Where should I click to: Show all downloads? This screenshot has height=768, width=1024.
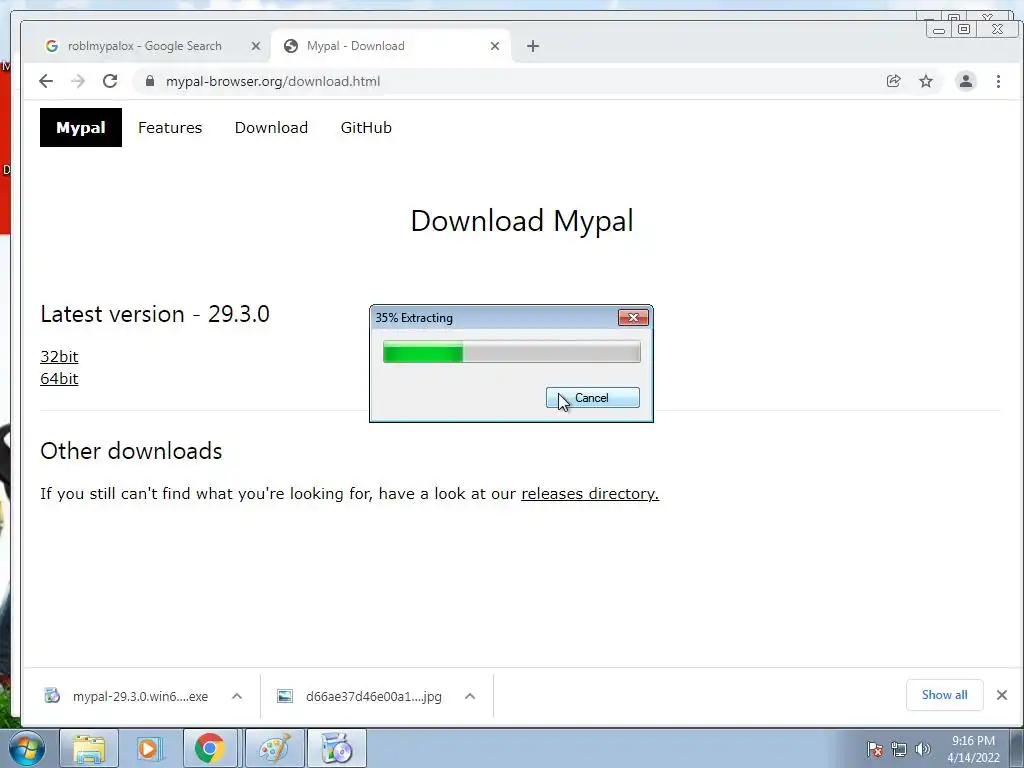coord(944,695)
